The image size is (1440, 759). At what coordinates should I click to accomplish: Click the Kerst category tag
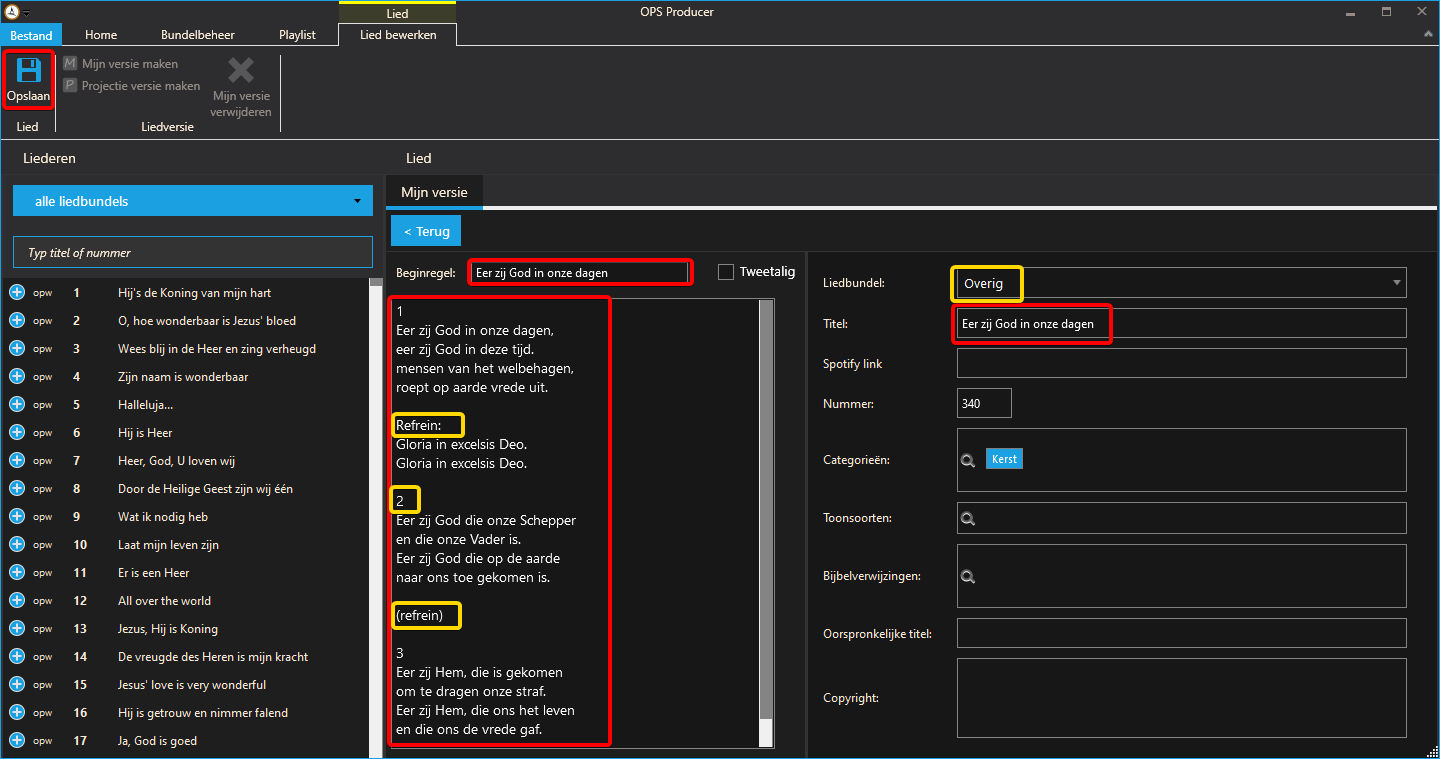1004,459
